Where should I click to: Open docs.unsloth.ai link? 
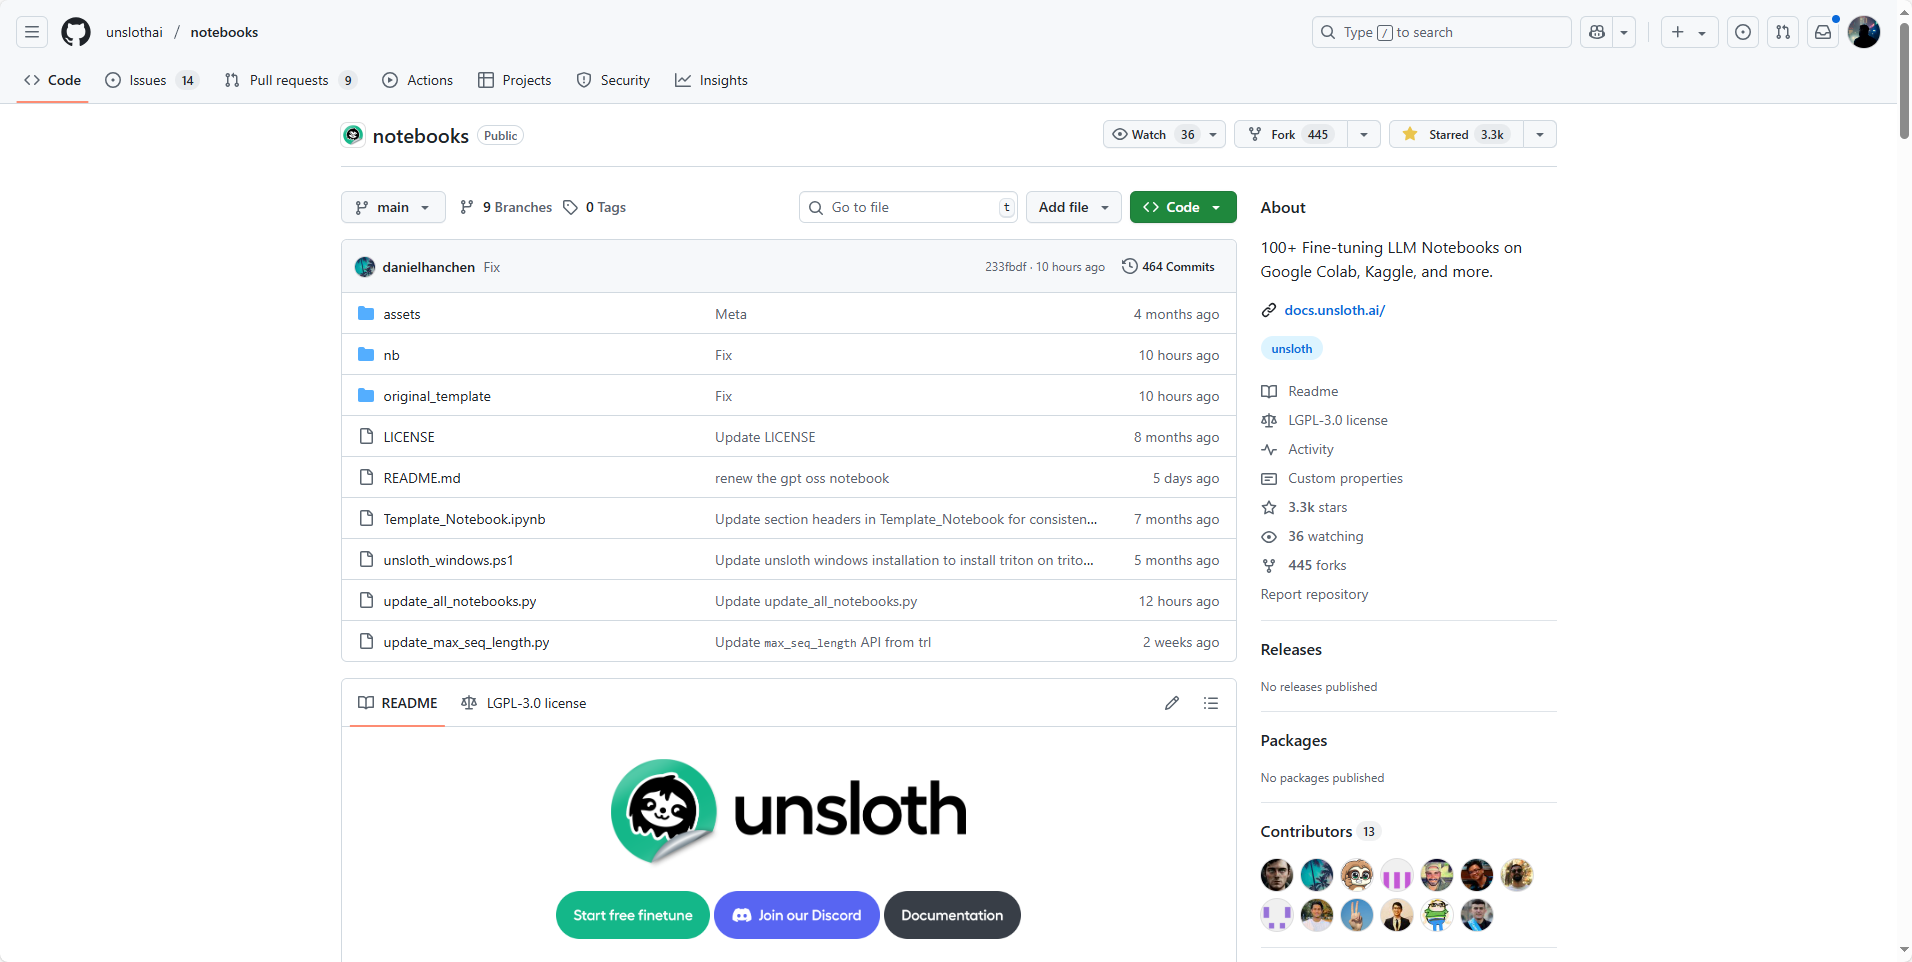point(1335,310)
